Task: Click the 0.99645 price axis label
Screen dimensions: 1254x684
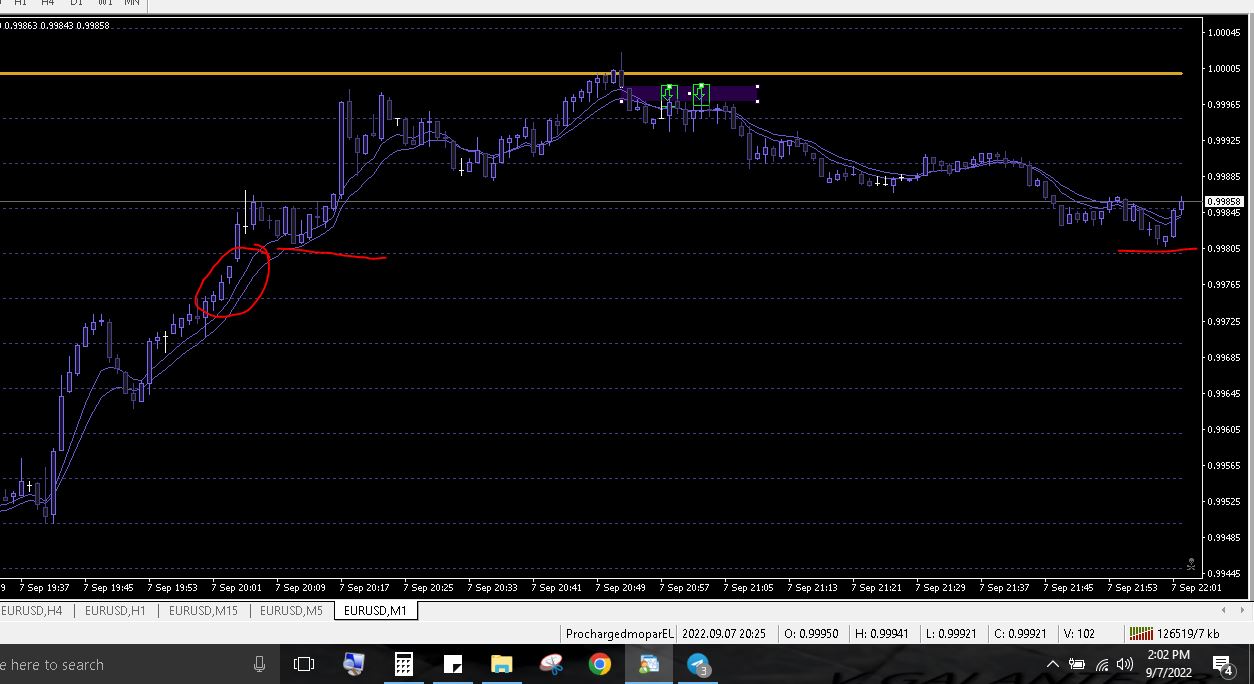Action: [x=1225, y=393]
